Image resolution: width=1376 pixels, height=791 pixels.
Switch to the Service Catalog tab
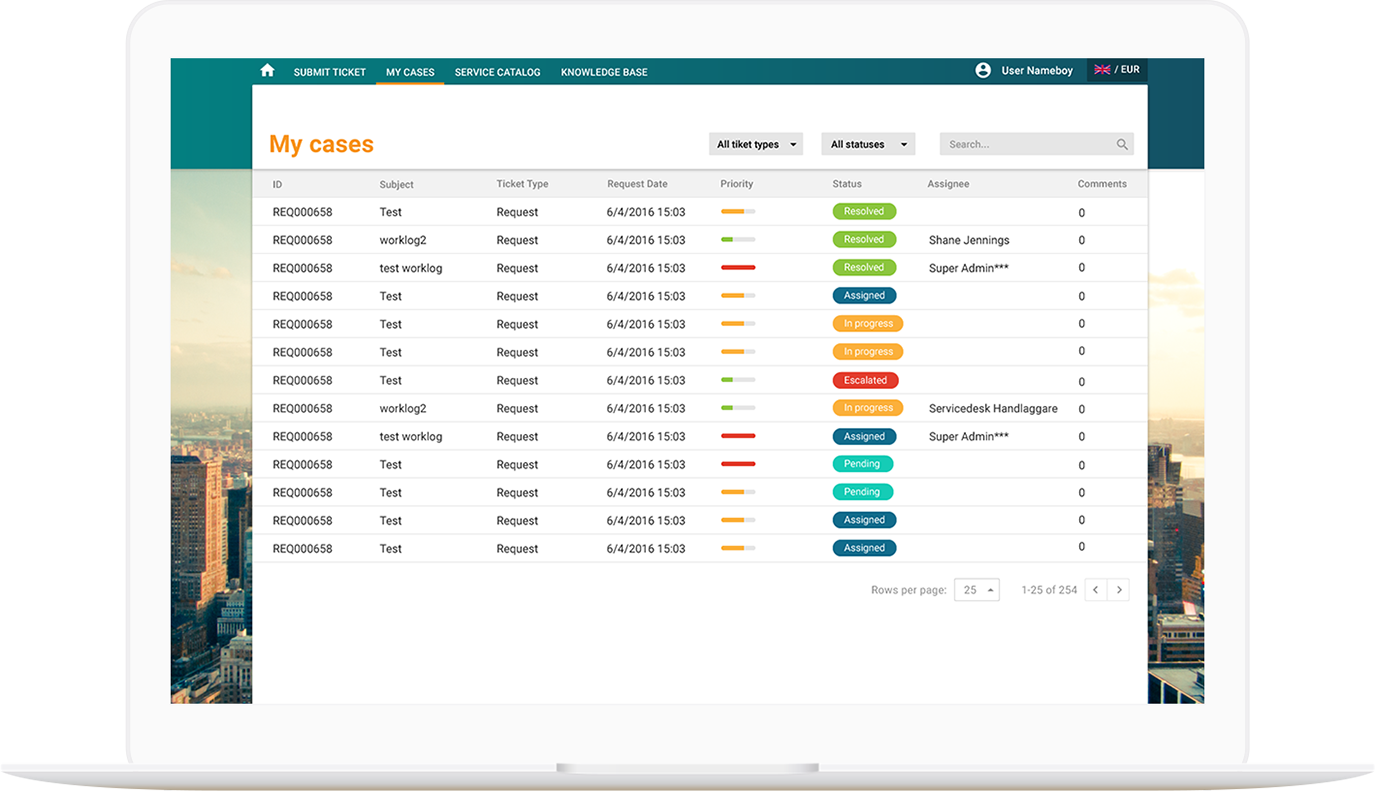[497, 72]
